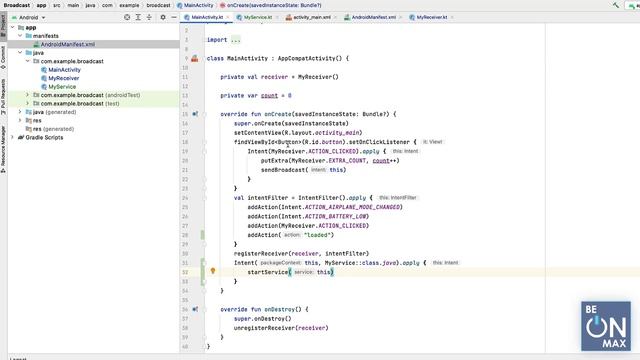The height and width of the screenshot is (360, 640).
Task: Close the AndroidManifest.xml tab
Action: (400, 18)
